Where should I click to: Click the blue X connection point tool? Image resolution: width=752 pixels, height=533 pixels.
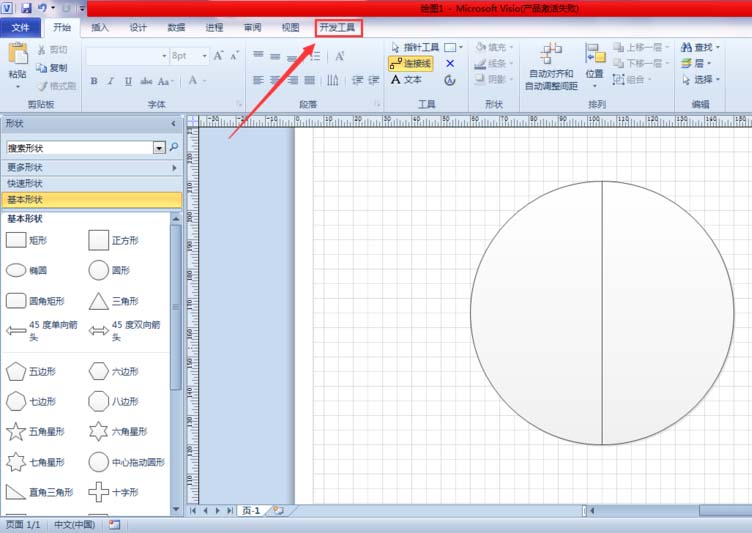coord(450,63)
